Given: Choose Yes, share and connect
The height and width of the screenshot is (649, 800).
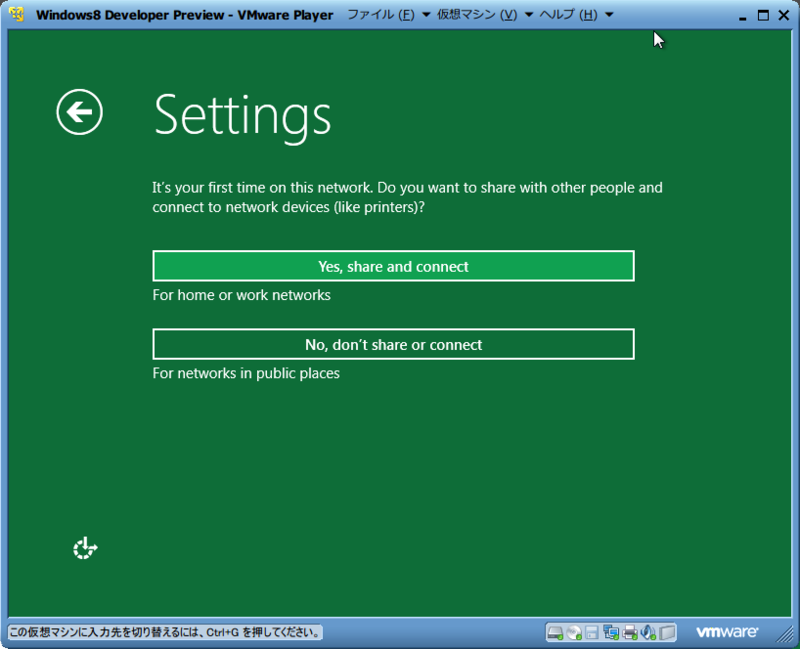Looking at the screenshot, I should pos(393,266).
